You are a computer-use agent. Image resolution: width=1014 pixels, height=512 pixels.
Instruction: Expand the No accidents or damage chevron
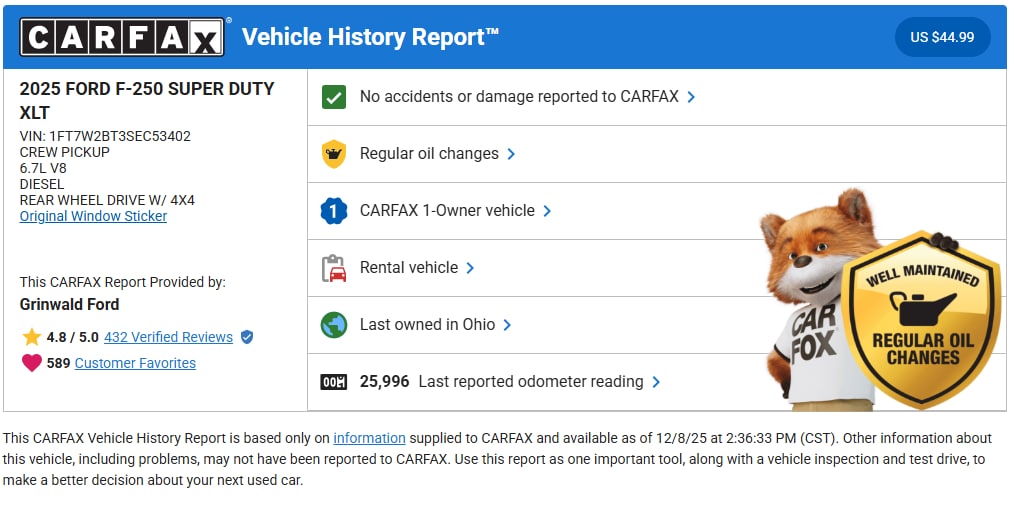click(691, 97)
